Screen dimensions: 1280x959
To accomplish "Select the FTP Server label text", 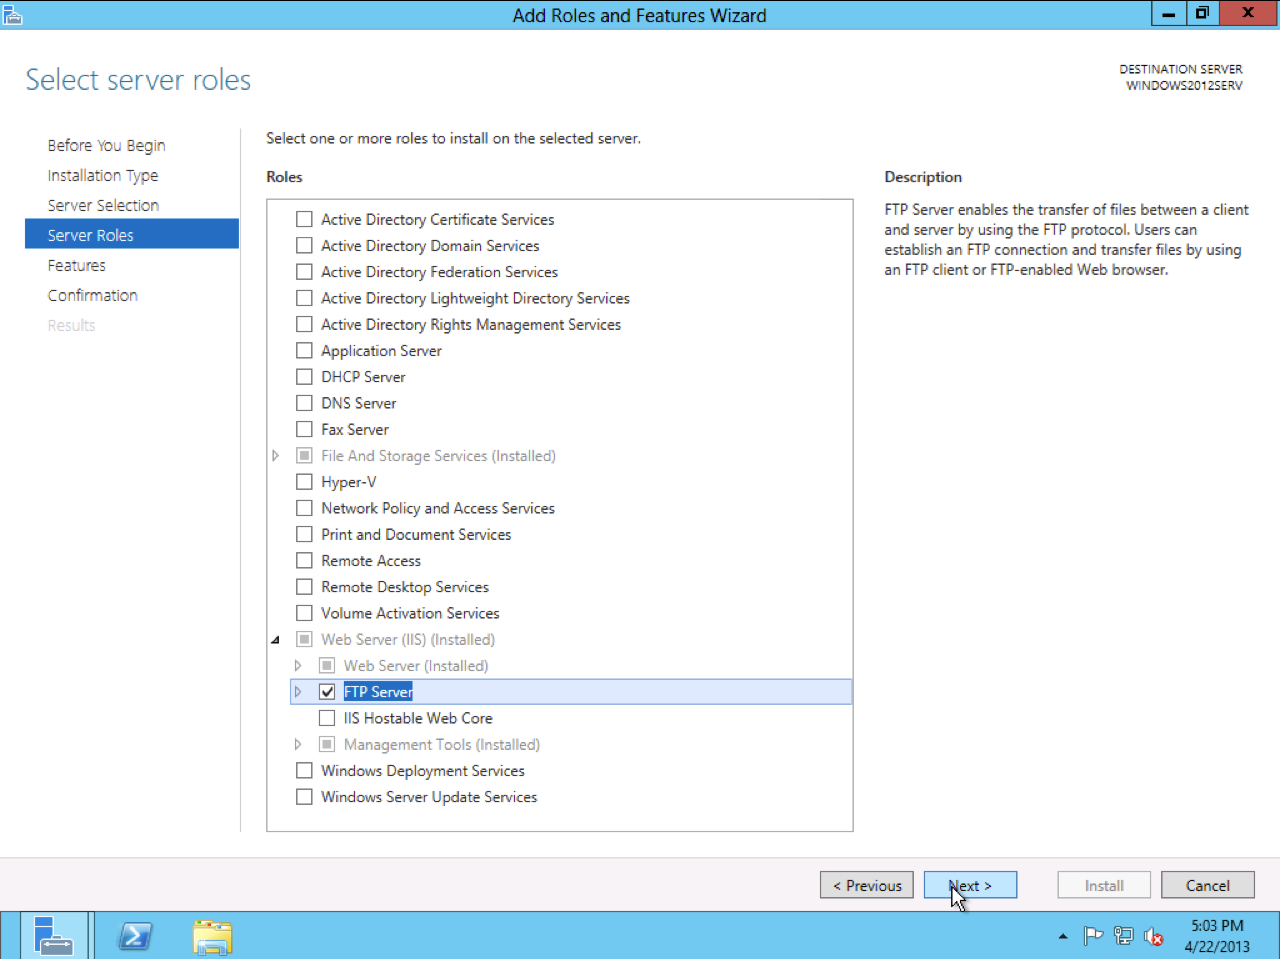I will pos(378,692).
